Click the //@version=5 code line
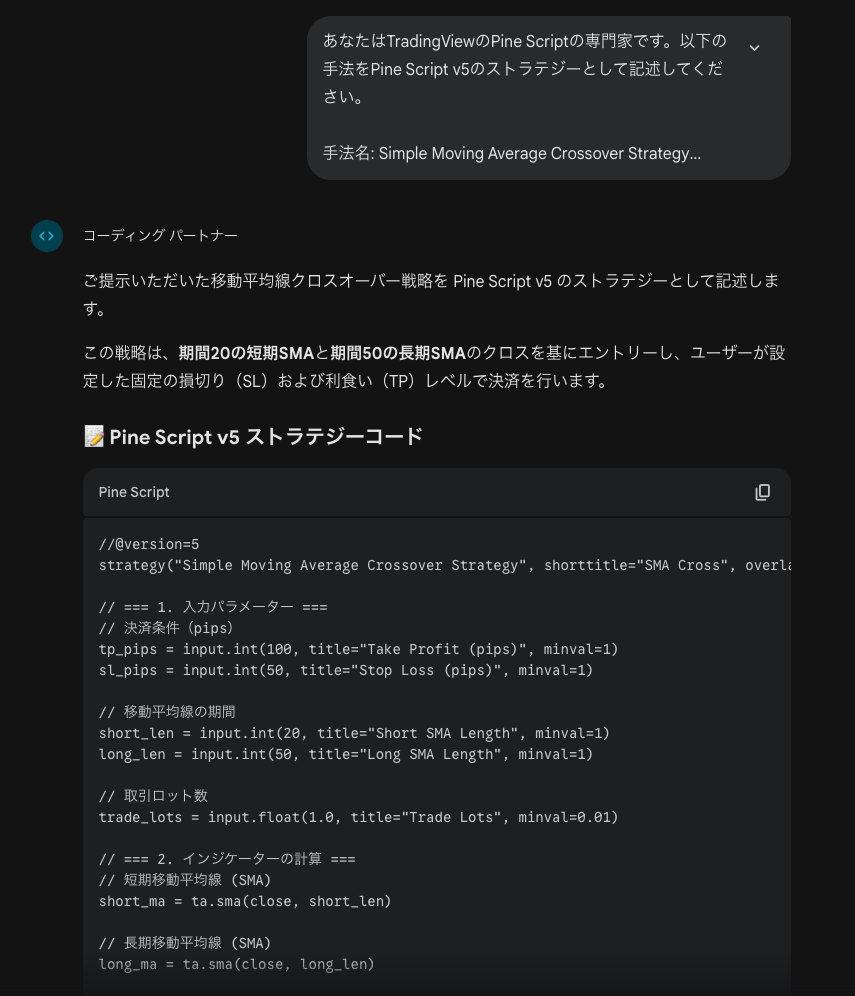This screenshot has width=855, height=996. pos(149,544)
